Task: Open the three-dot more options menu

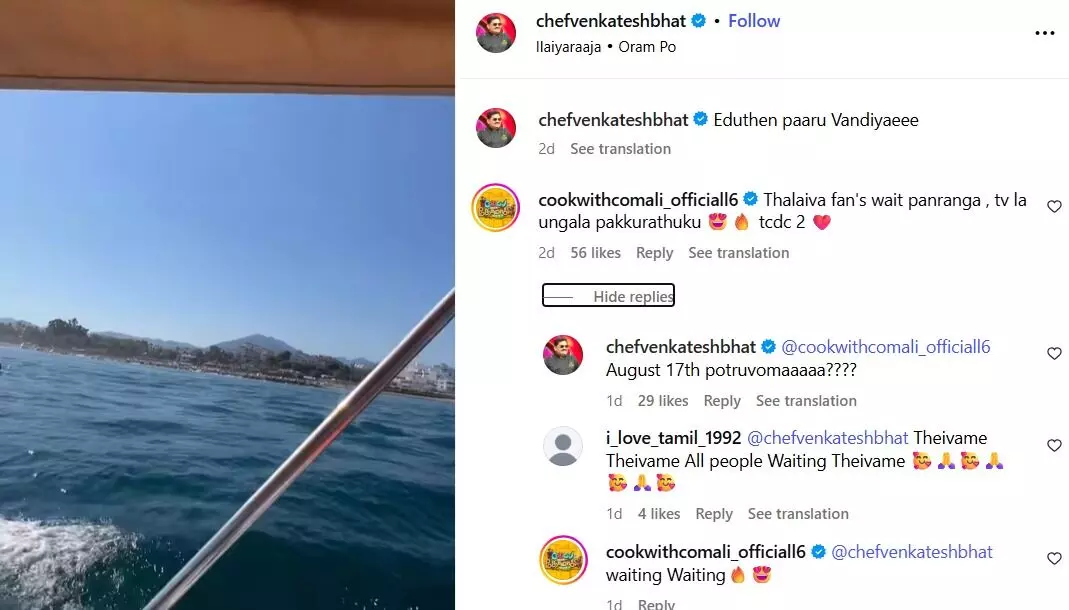Action: pos(1044,33)
